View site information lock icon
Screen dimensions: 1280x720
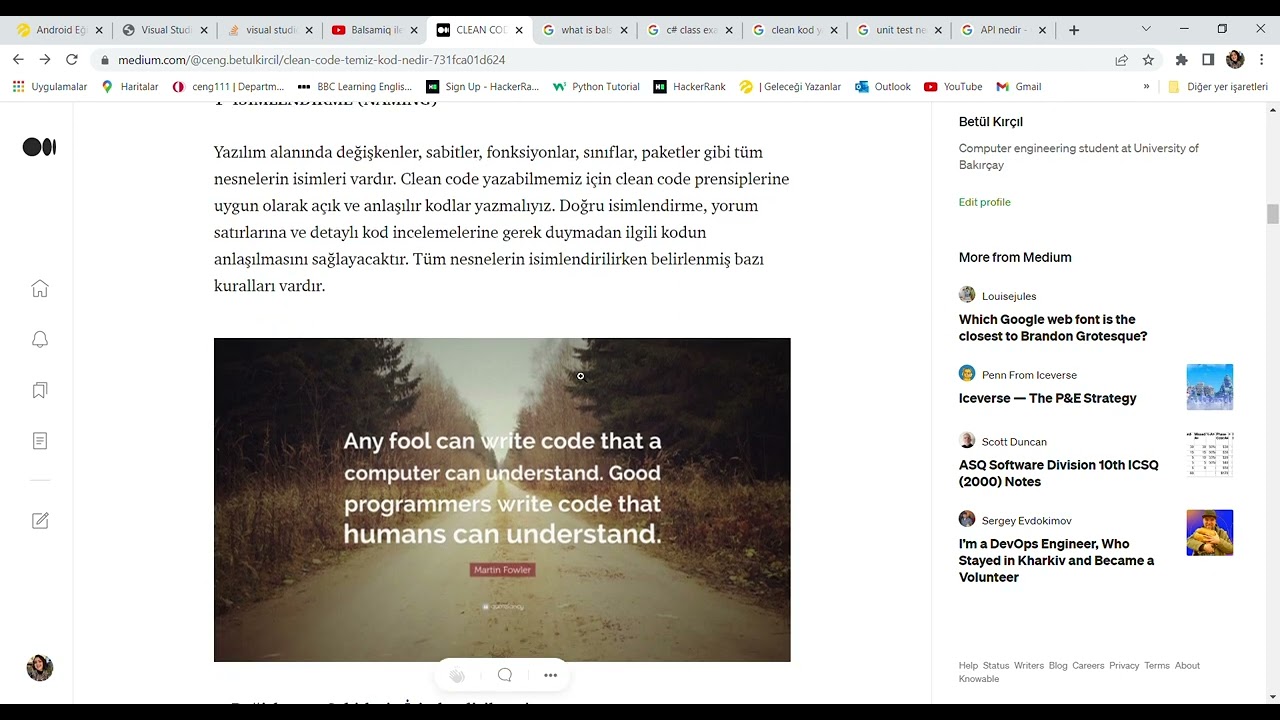(105, 60)
